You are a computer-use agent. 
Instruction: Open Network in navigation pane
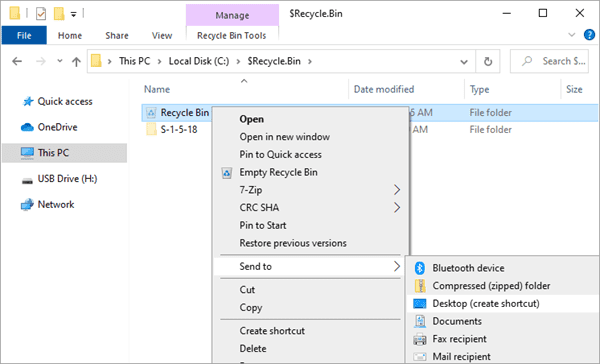(47, 204)
